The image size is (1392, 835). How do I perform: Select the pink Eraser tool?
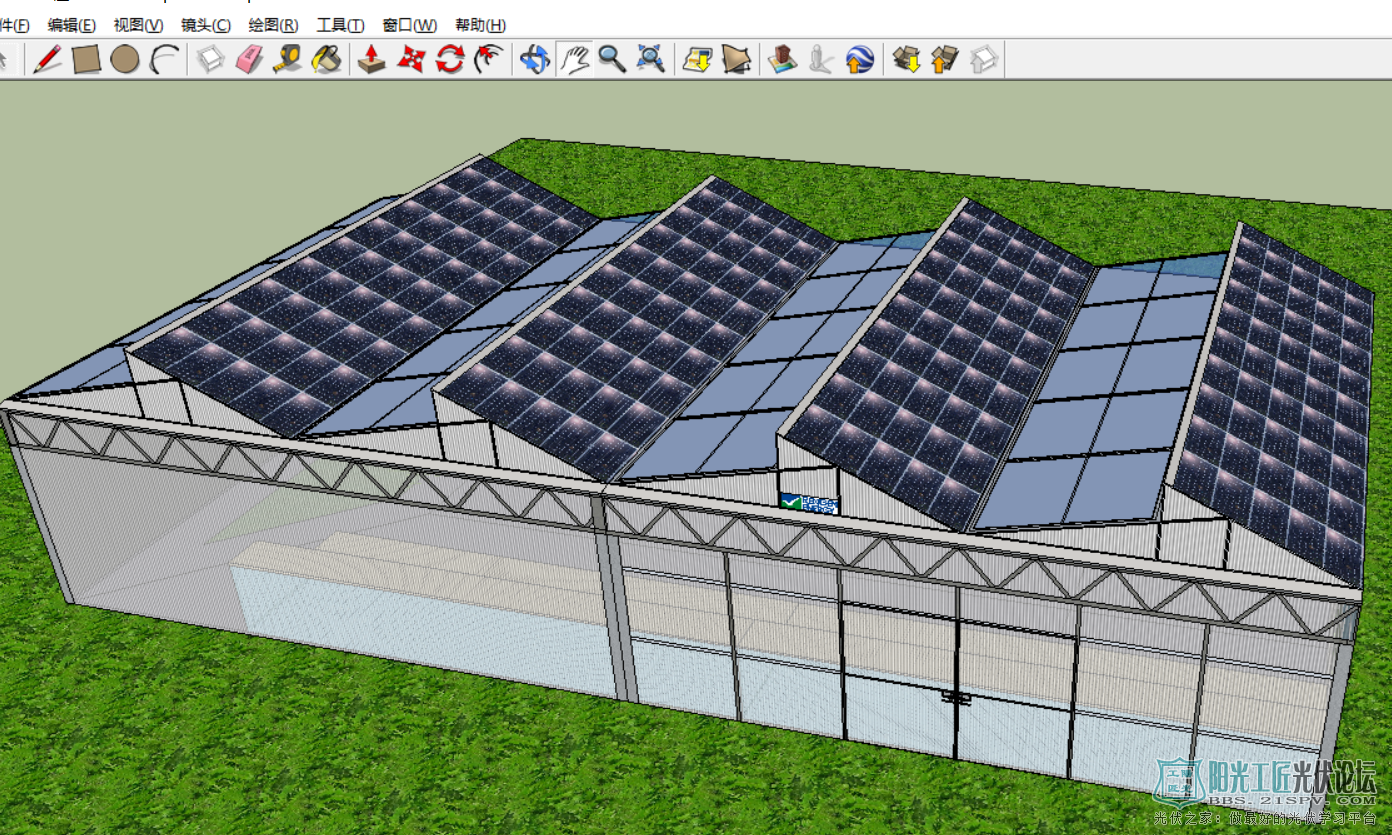coord(249,60)
